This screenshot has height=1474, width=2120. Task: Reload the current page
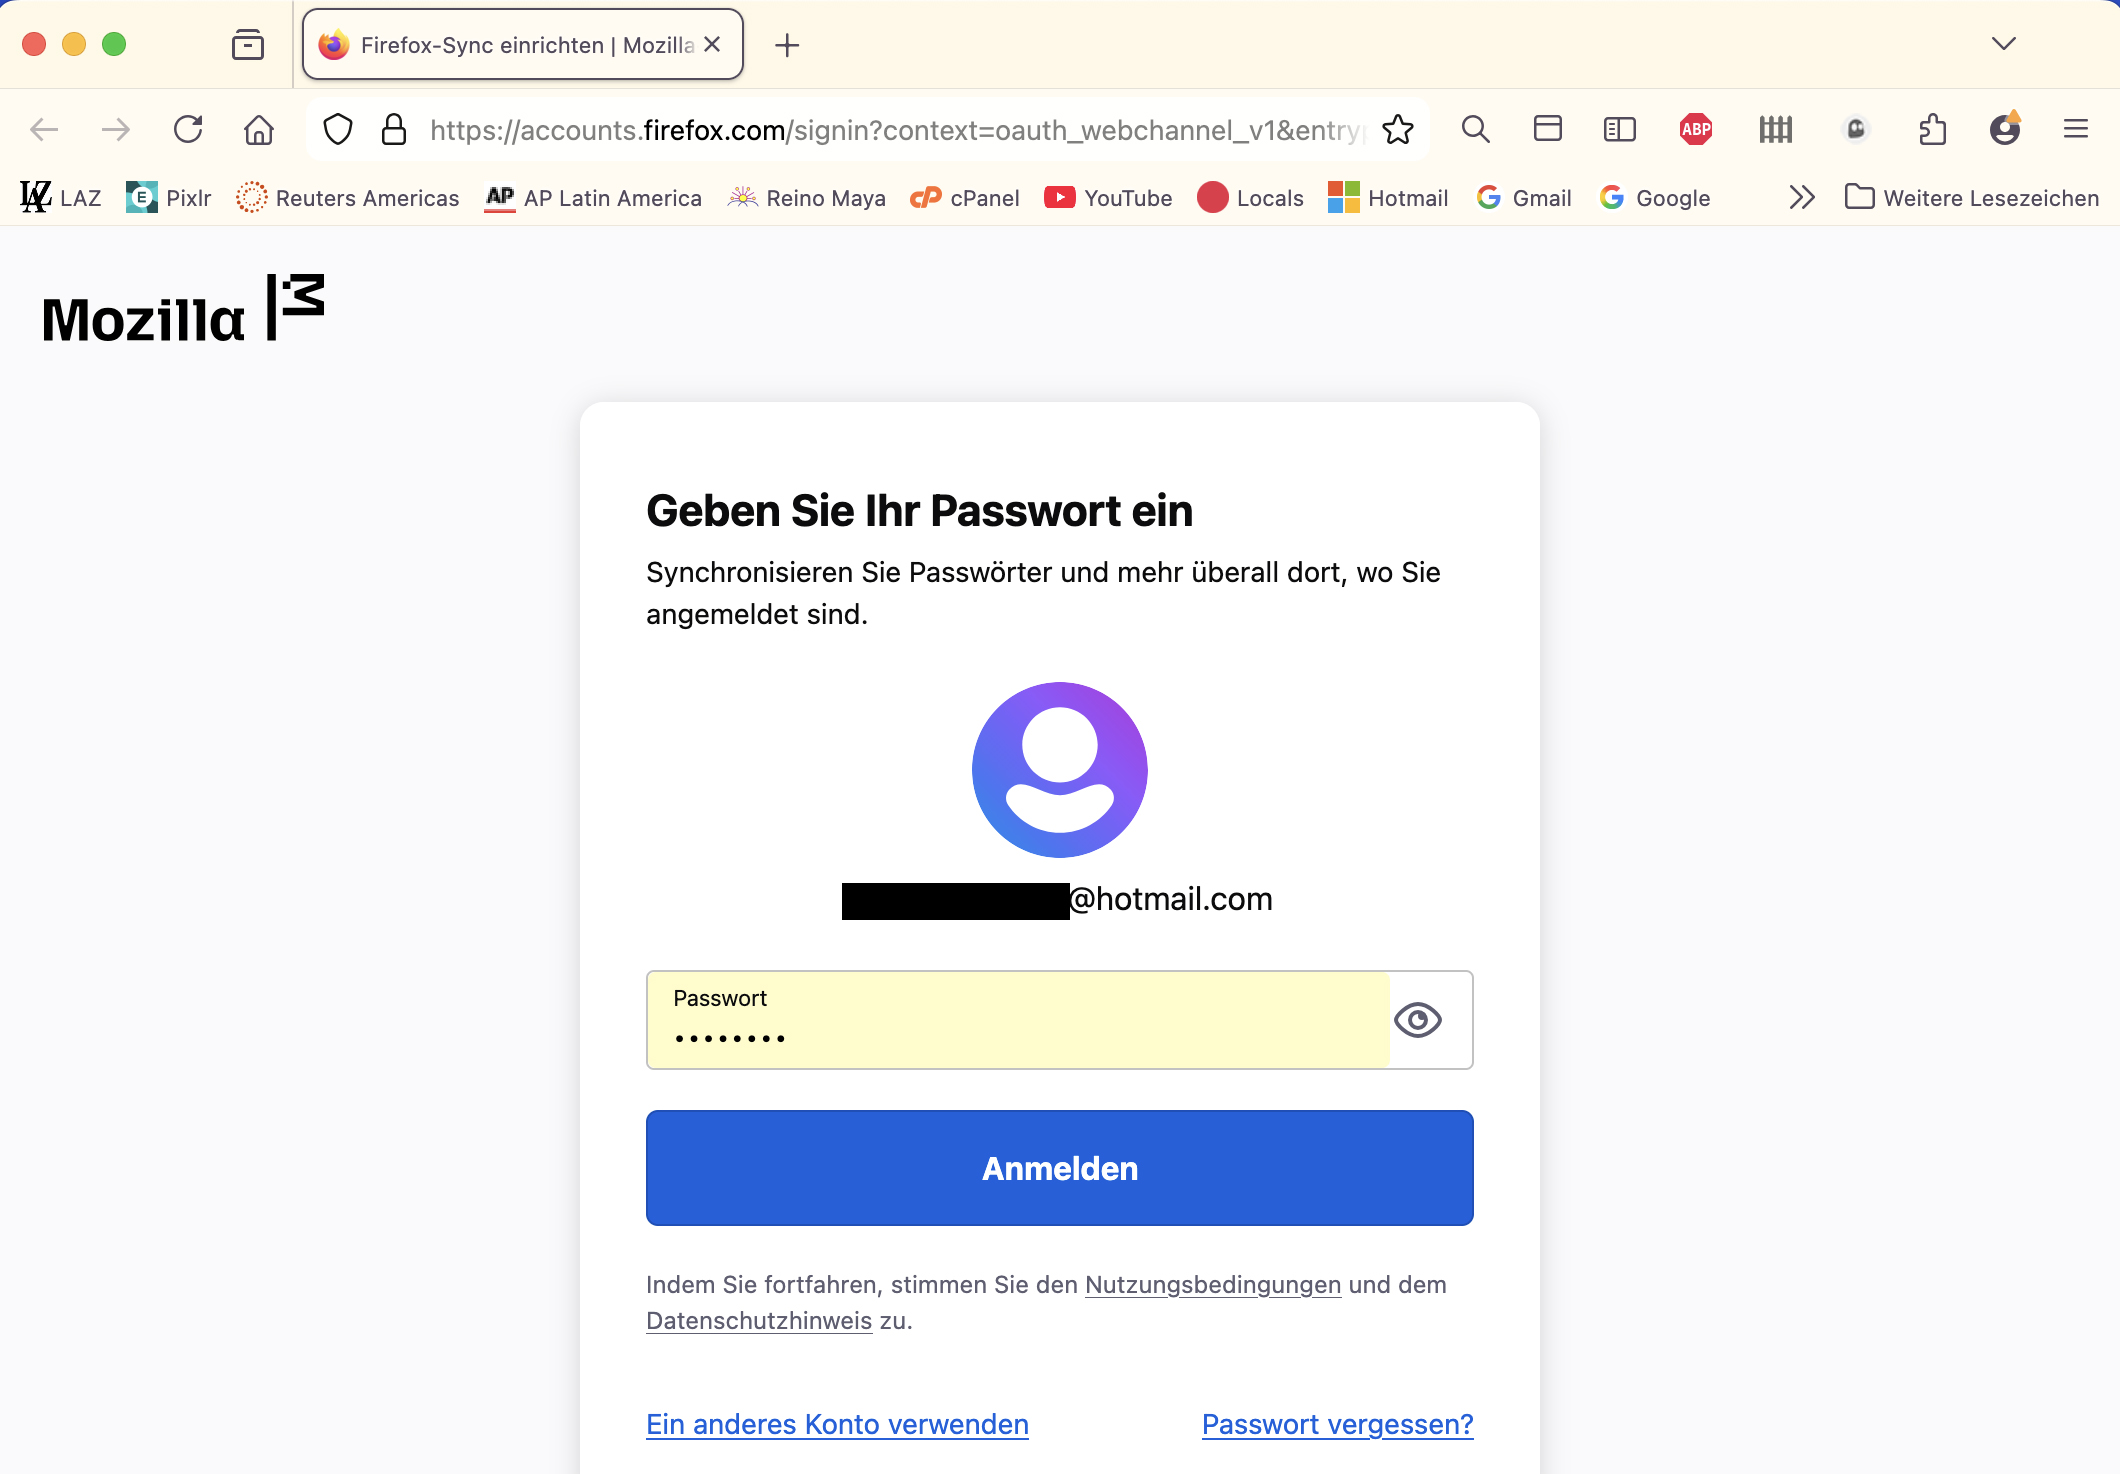[188, 129]
